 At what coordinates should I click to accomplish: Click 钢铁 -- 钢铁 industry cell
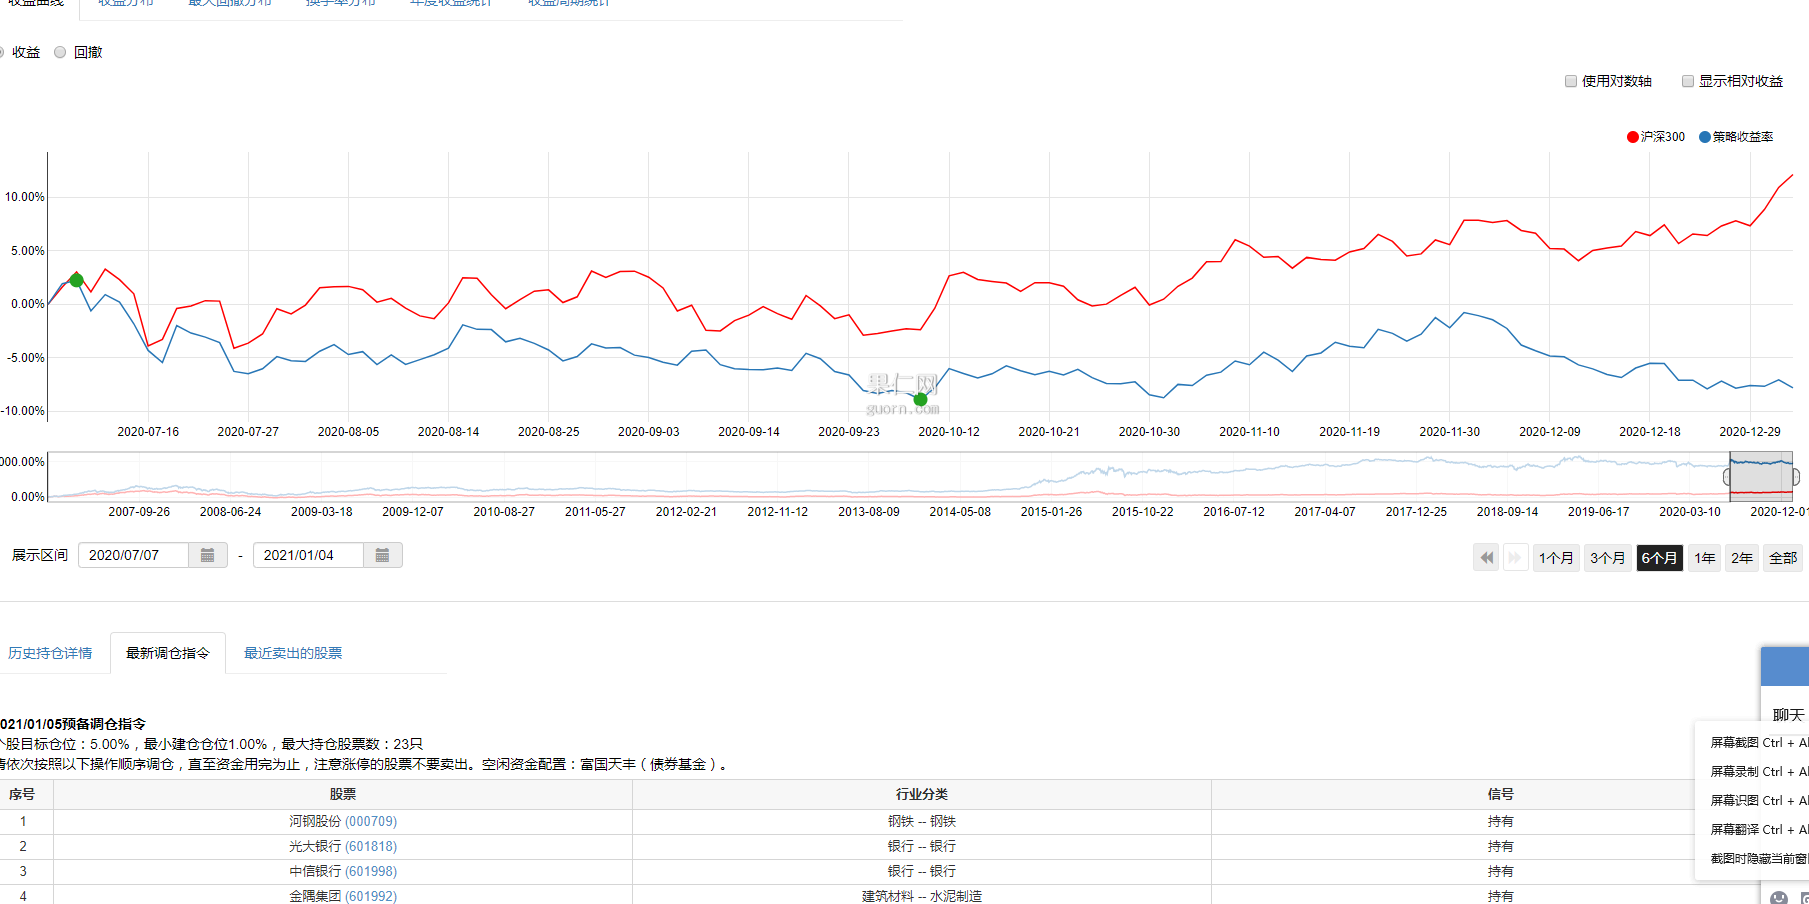[x=922, y=821]
